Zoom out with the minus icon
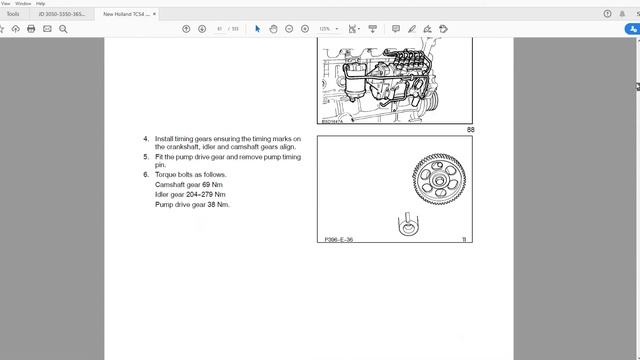The width and height of the screenshot is (640, 360). [289, 29]
